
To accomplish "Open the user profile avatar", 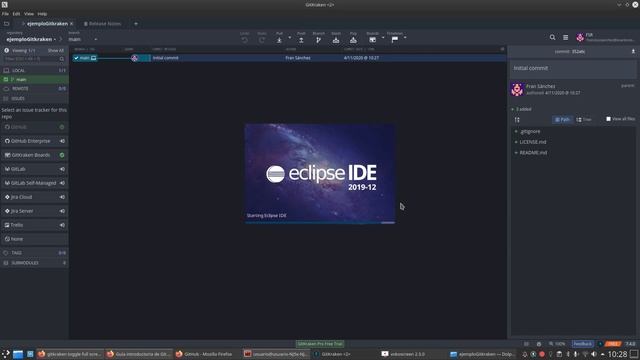I will [580, 38].
